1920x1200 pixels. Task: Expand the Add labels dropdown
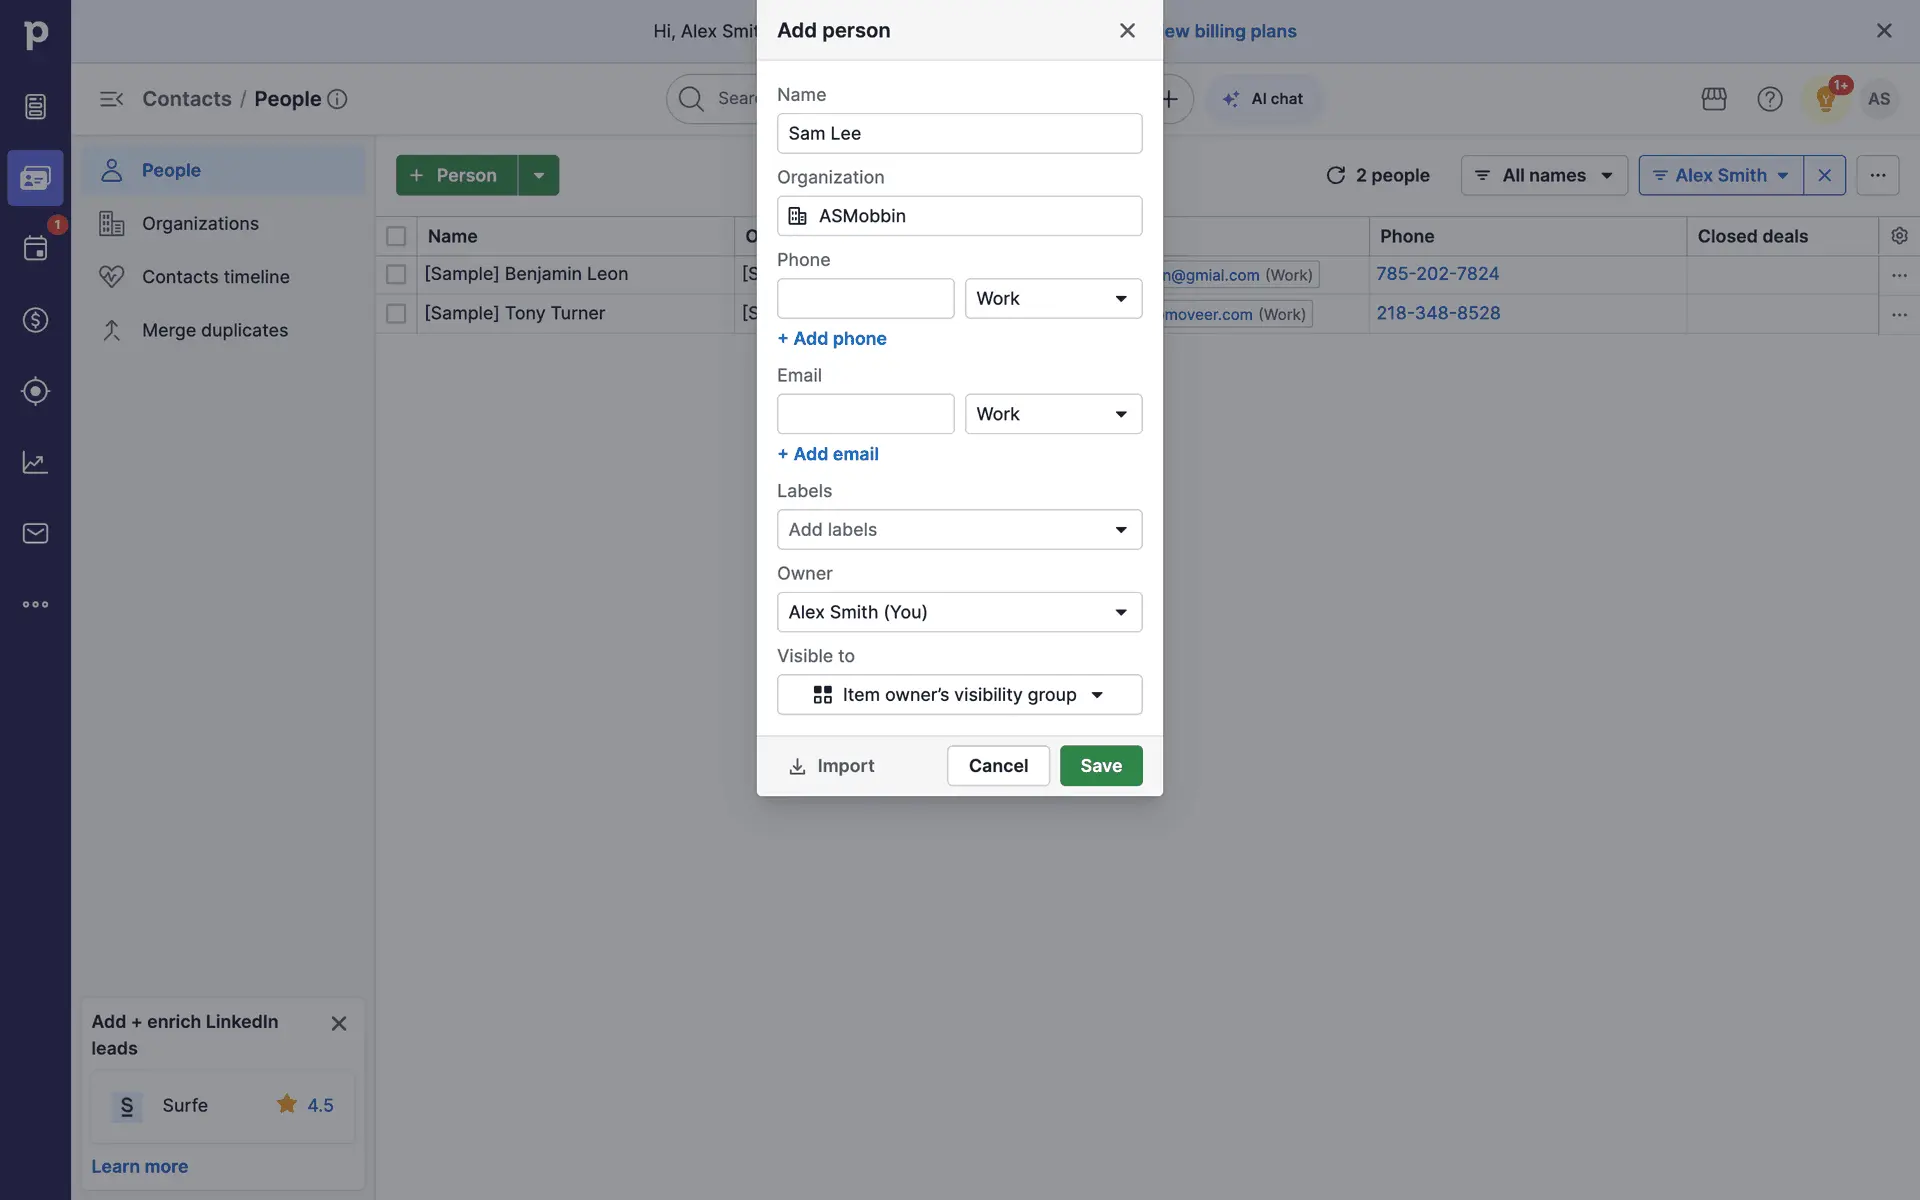point(959,530)
